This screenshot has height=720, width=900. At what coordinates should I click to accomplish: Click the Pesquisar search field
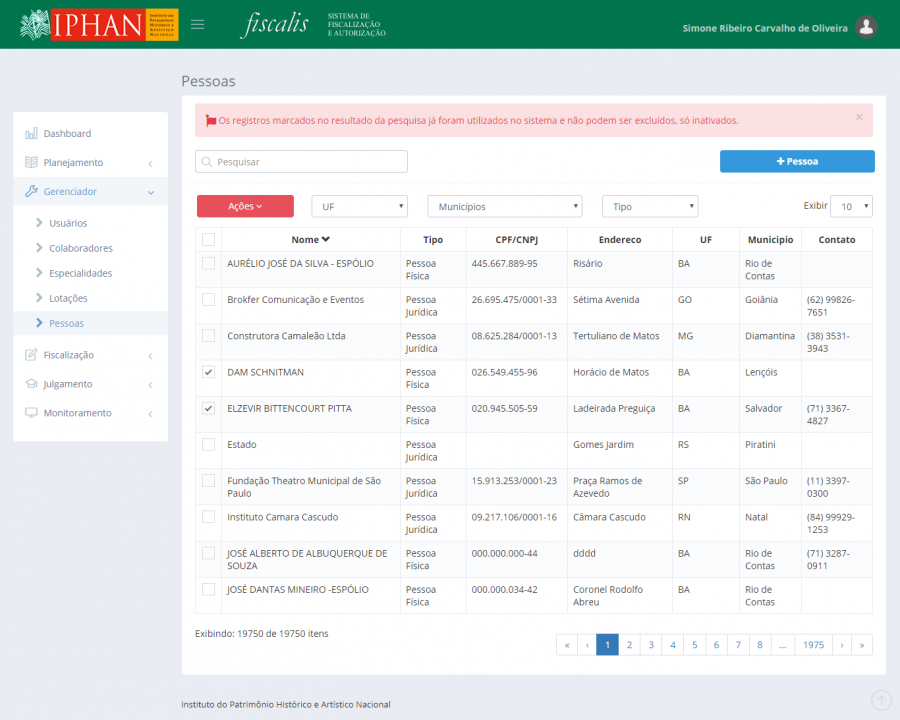302,161
